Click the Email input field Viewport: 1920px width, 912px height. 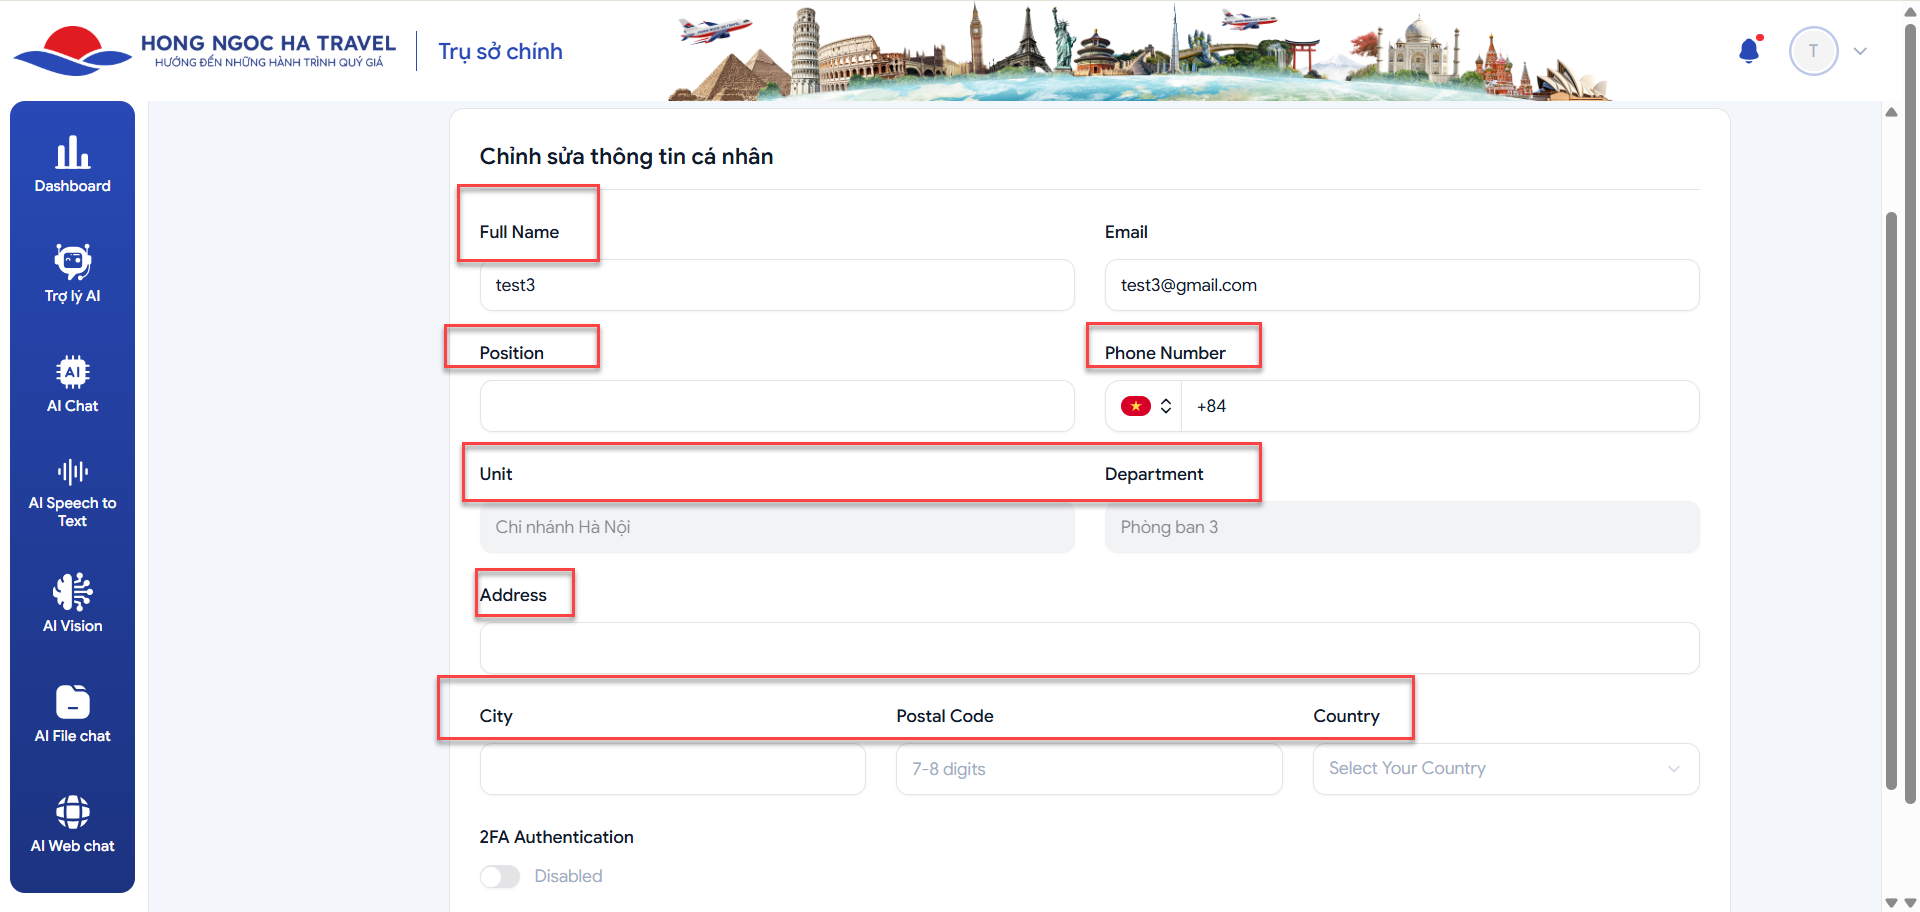pos(1401,285)
